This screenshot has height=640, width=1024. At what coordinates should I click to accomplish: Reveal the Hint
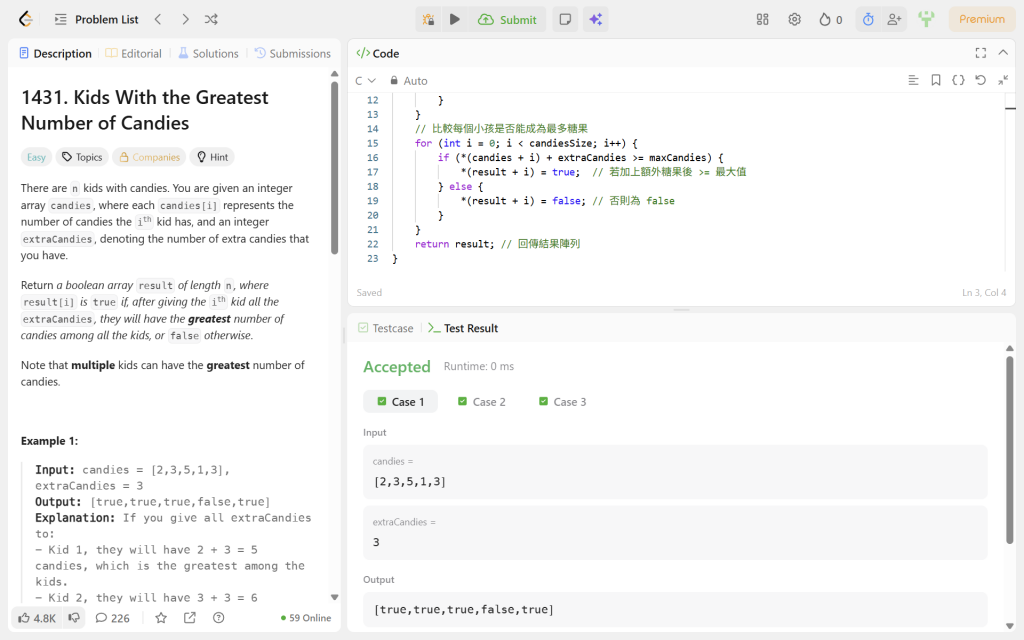(212, 157)
